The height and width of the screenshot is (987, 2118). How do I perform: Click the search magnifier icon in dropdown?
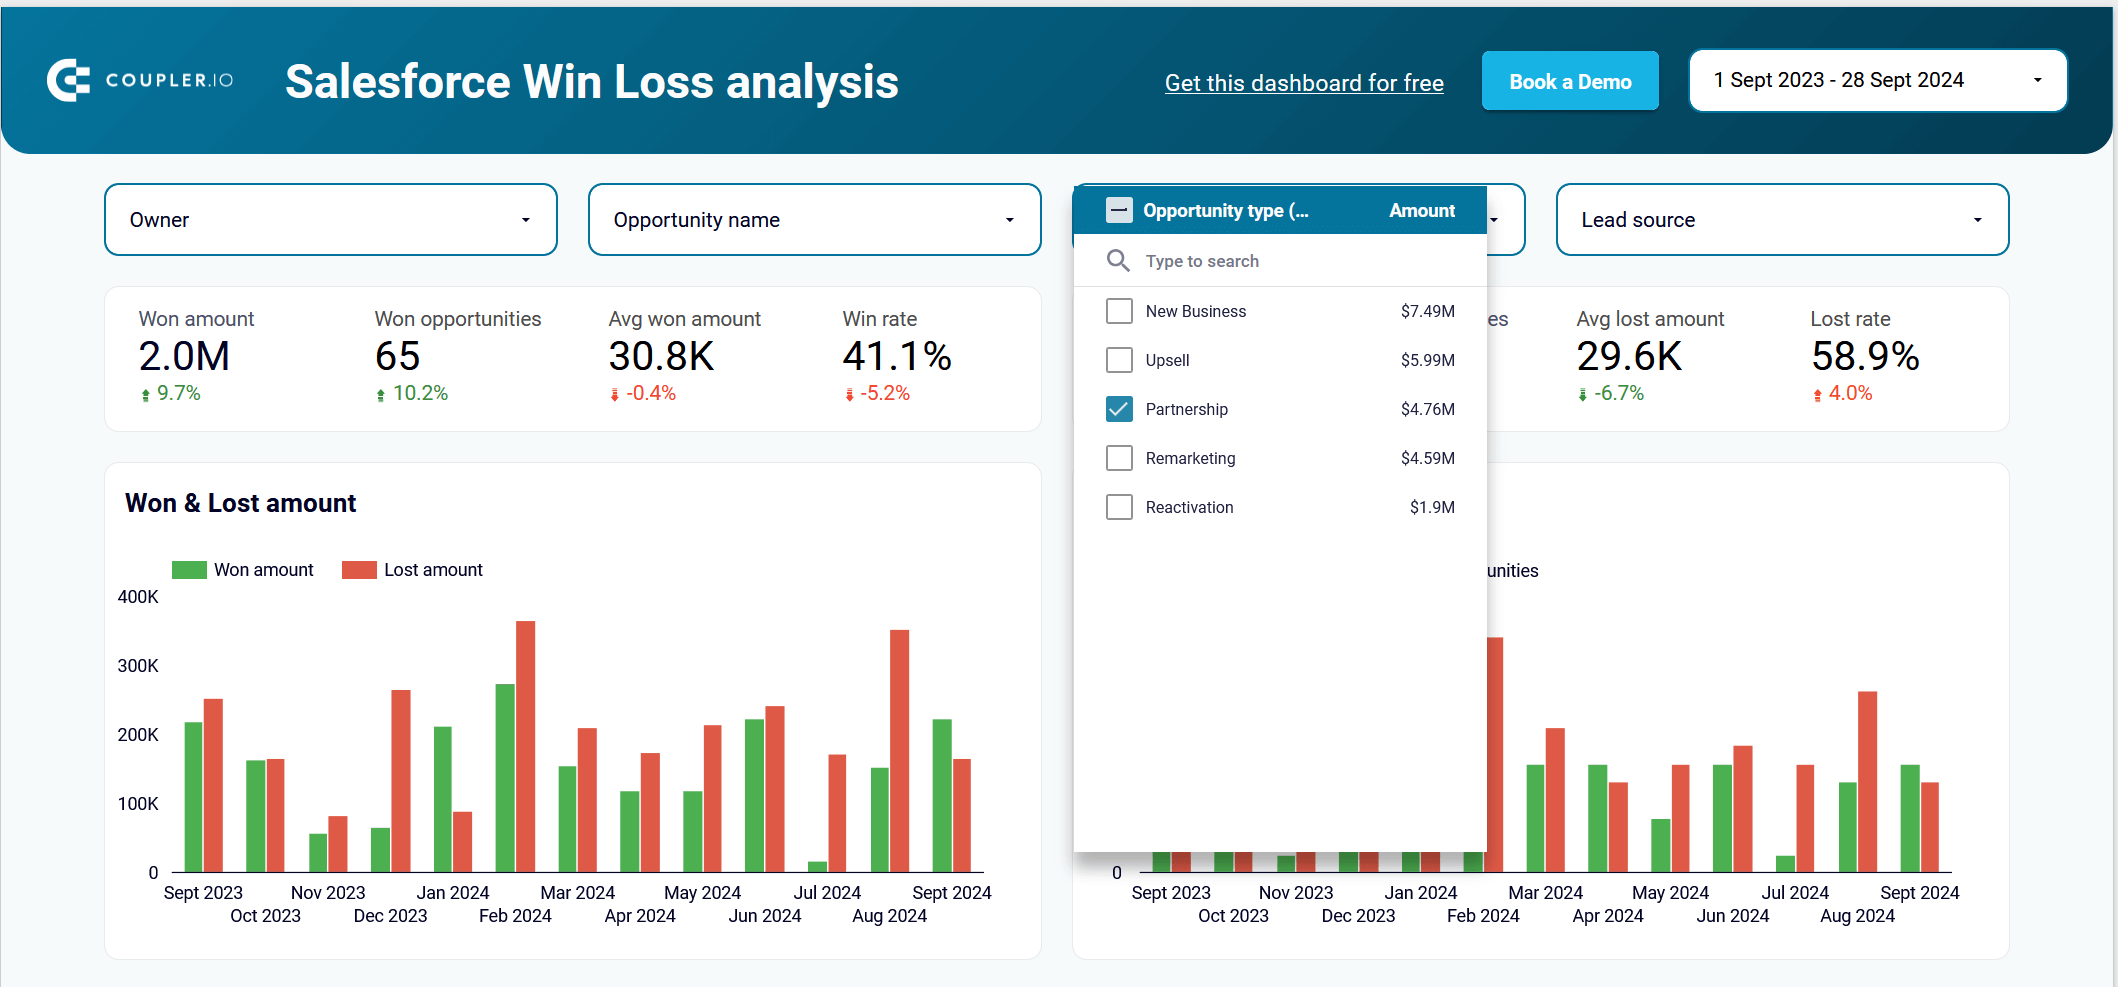[1118, 261]
